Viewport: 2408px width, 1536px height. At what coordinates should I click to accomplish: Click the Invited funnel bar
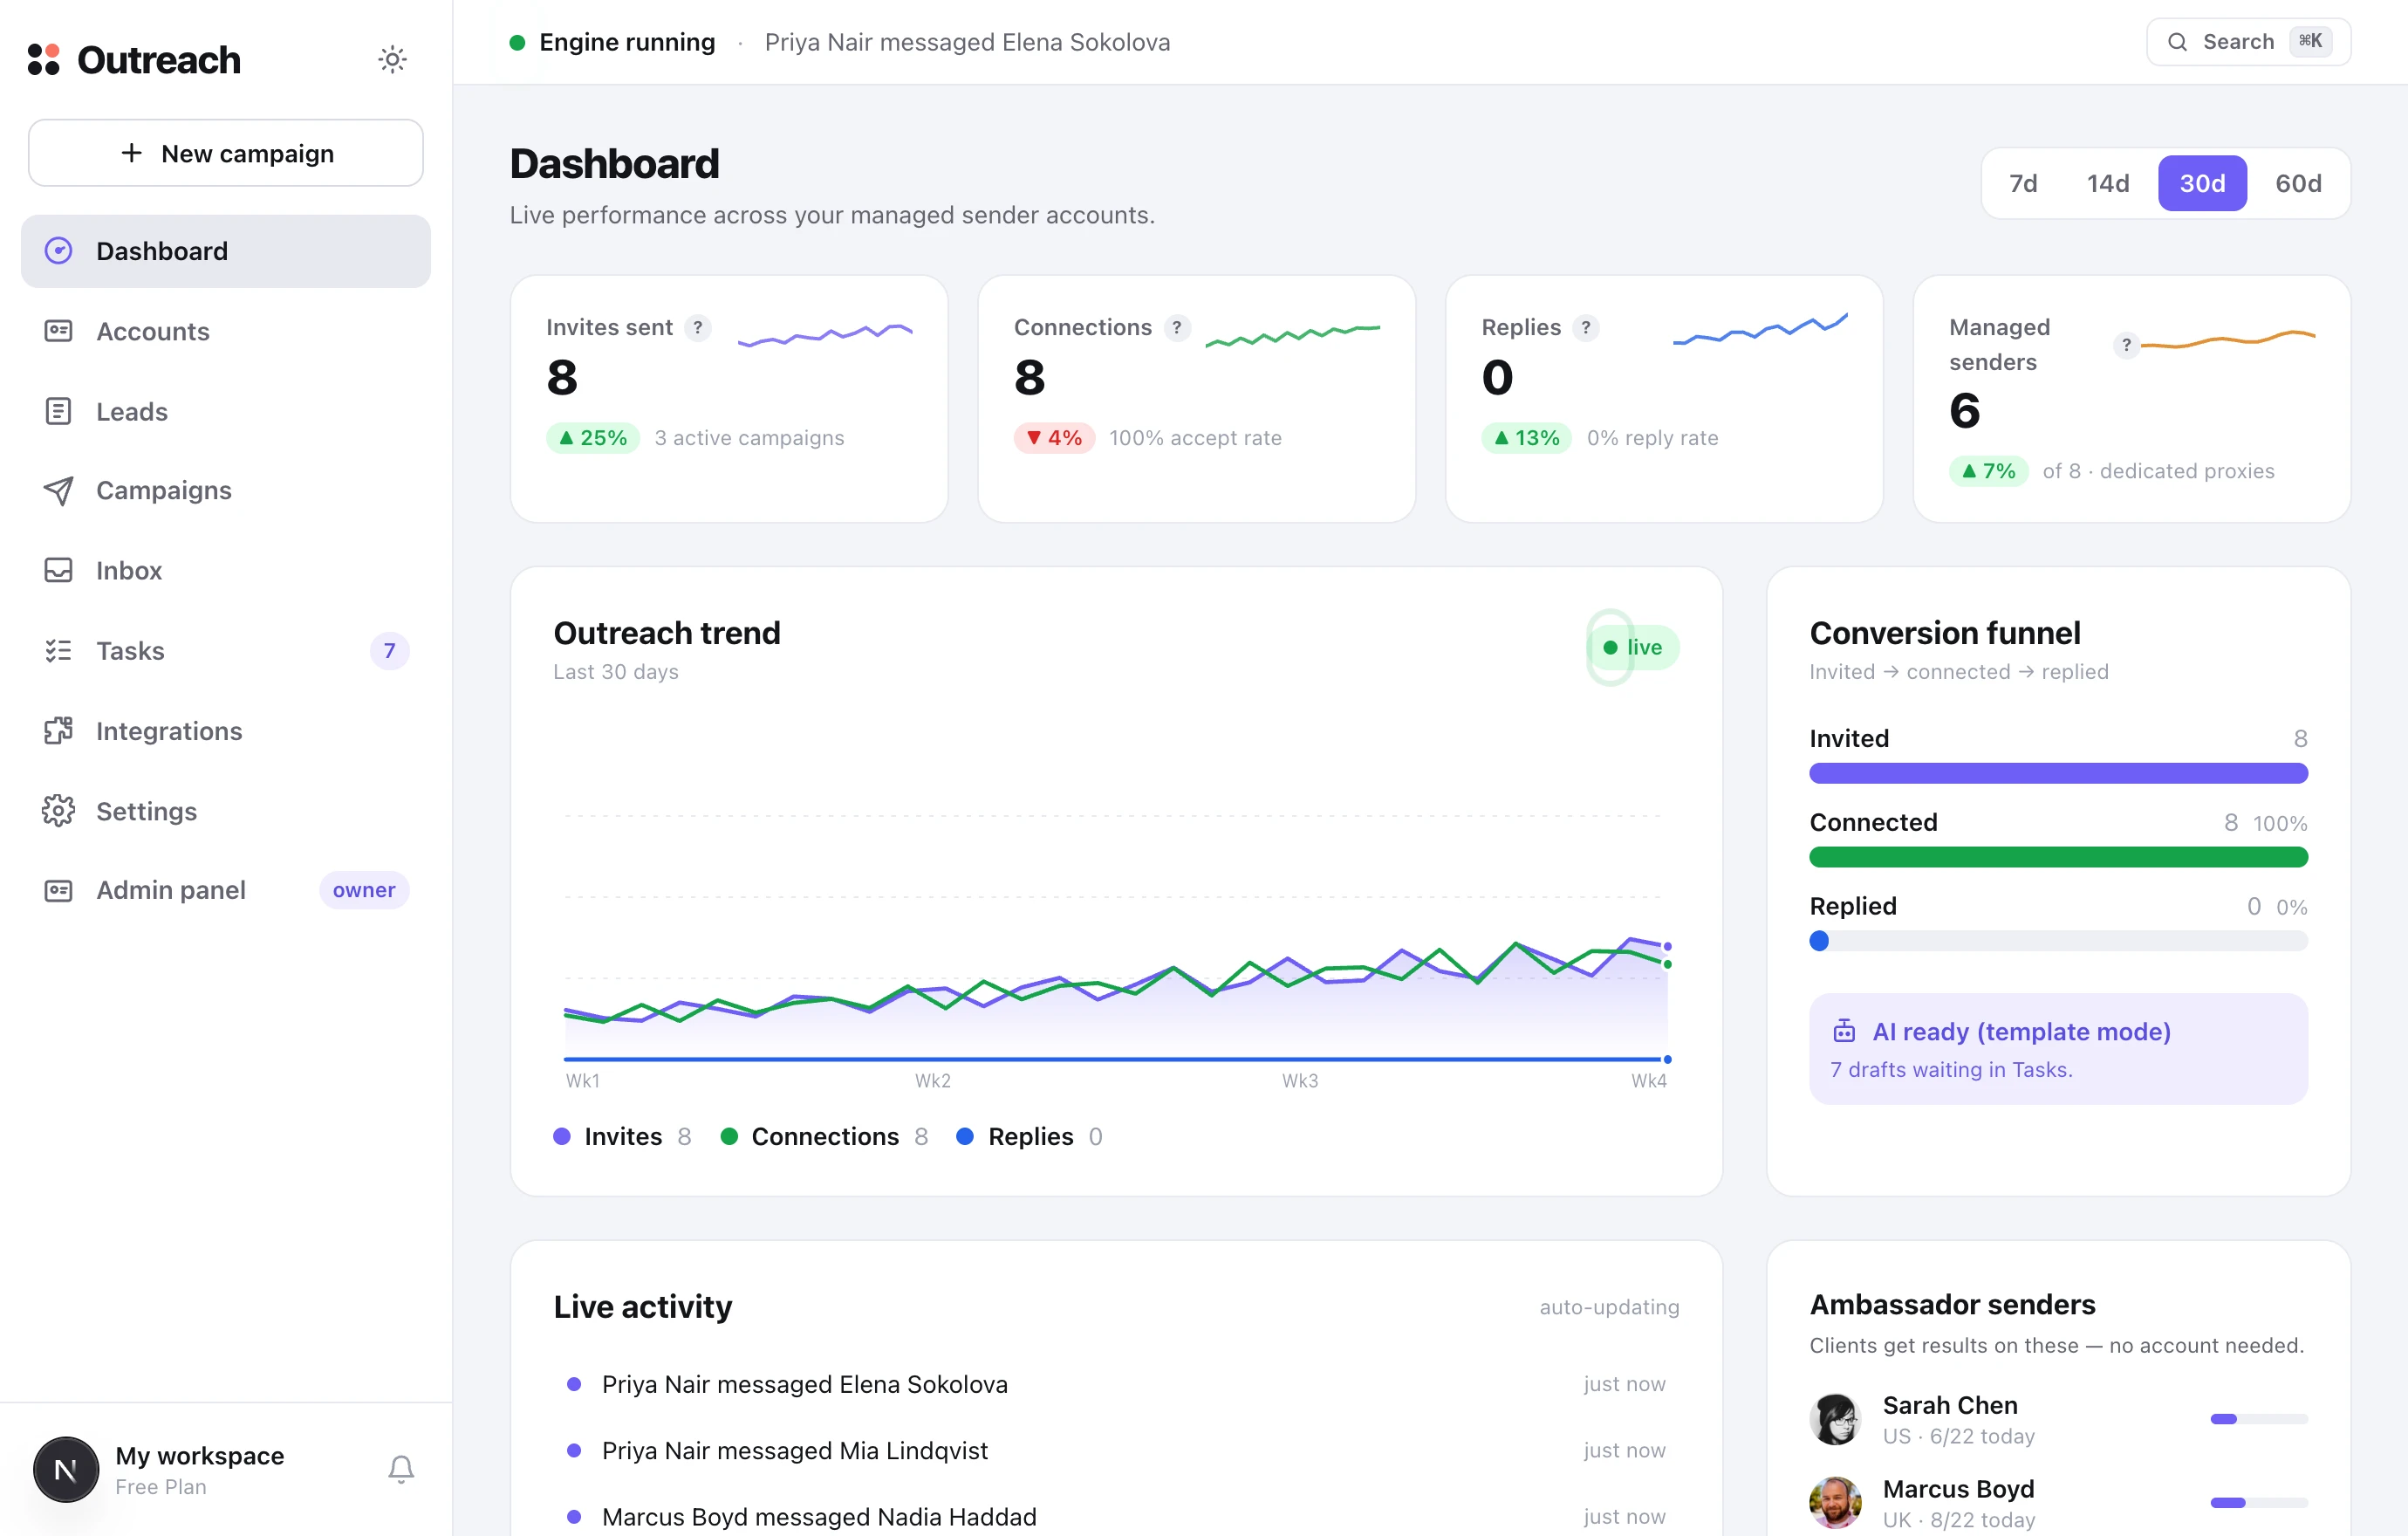[2058, 773]
